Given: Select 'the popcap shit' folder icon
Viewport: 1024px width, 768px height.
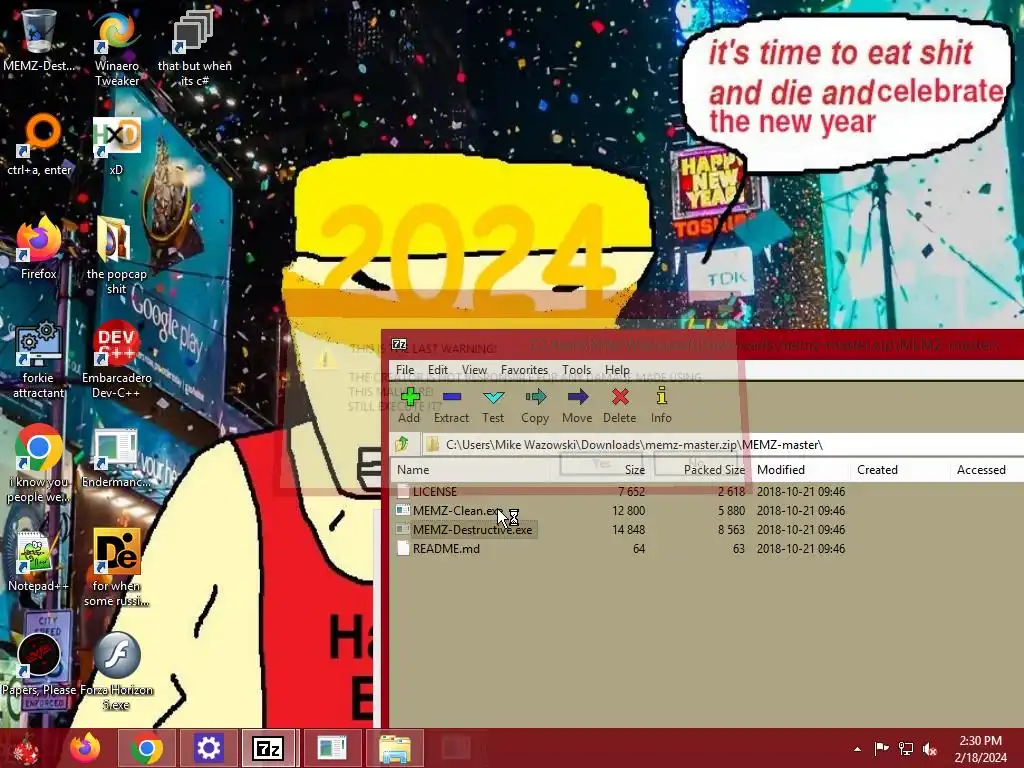Looking at the screenshot, I should pyautogui.click(x=117, y=256).
